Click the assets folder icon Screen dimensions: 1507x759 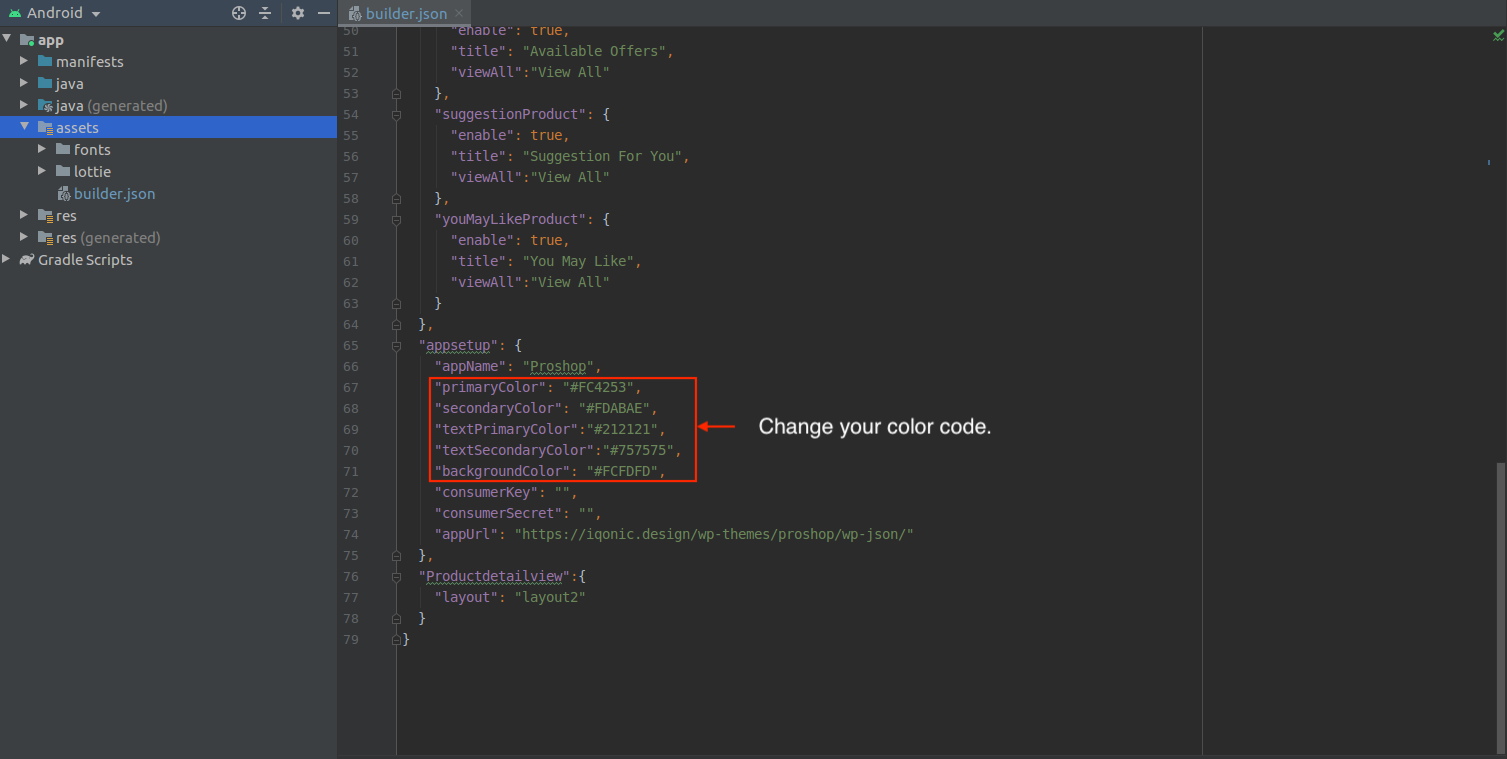pyautogui.click(x=45, y=127)
